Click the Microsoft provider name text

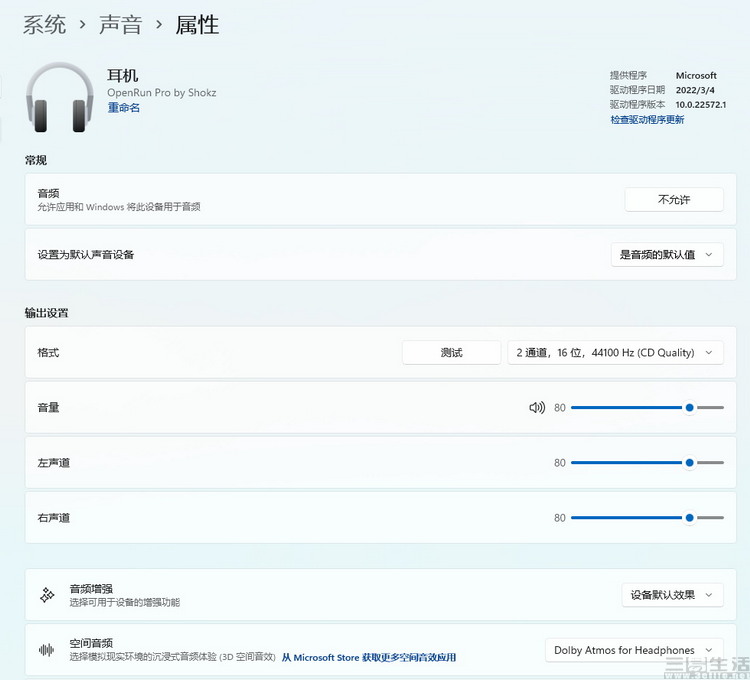pos(696,76)
